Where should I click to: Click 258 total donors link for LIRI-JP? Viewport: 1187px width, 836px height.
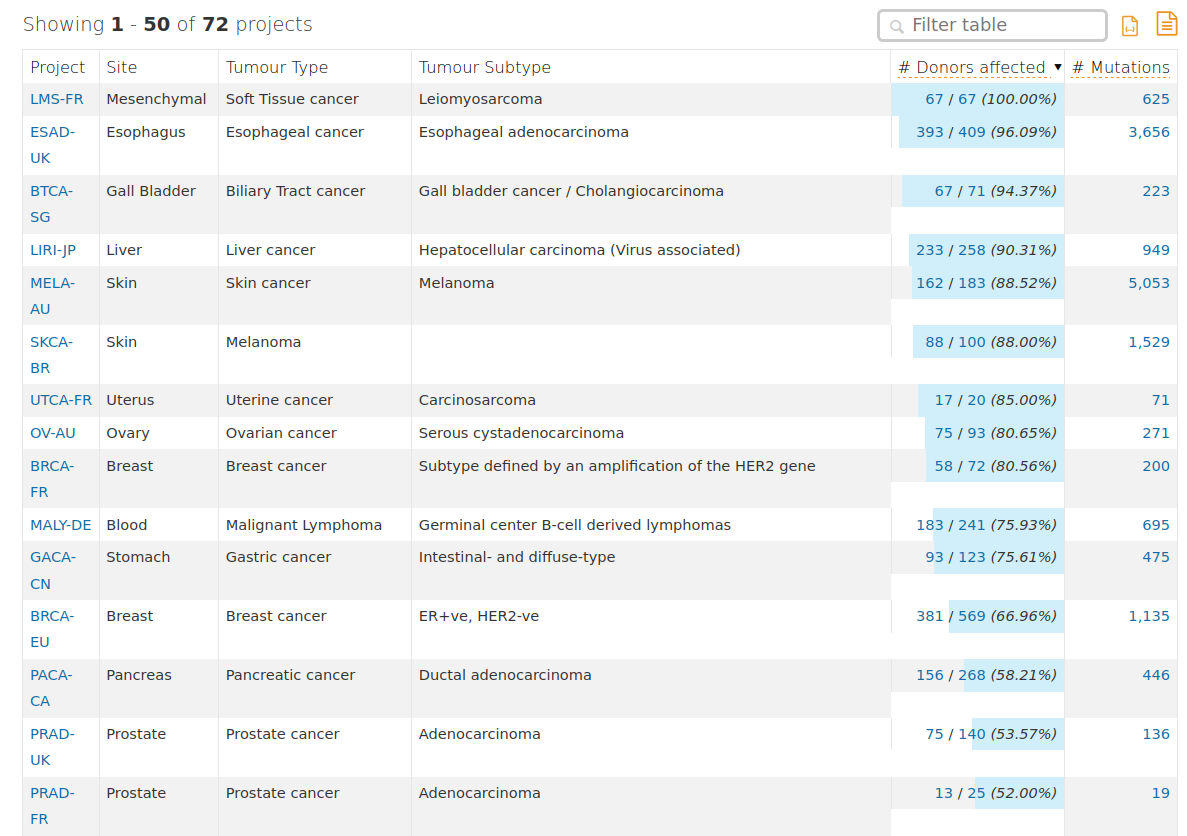[x=972, y=250]
